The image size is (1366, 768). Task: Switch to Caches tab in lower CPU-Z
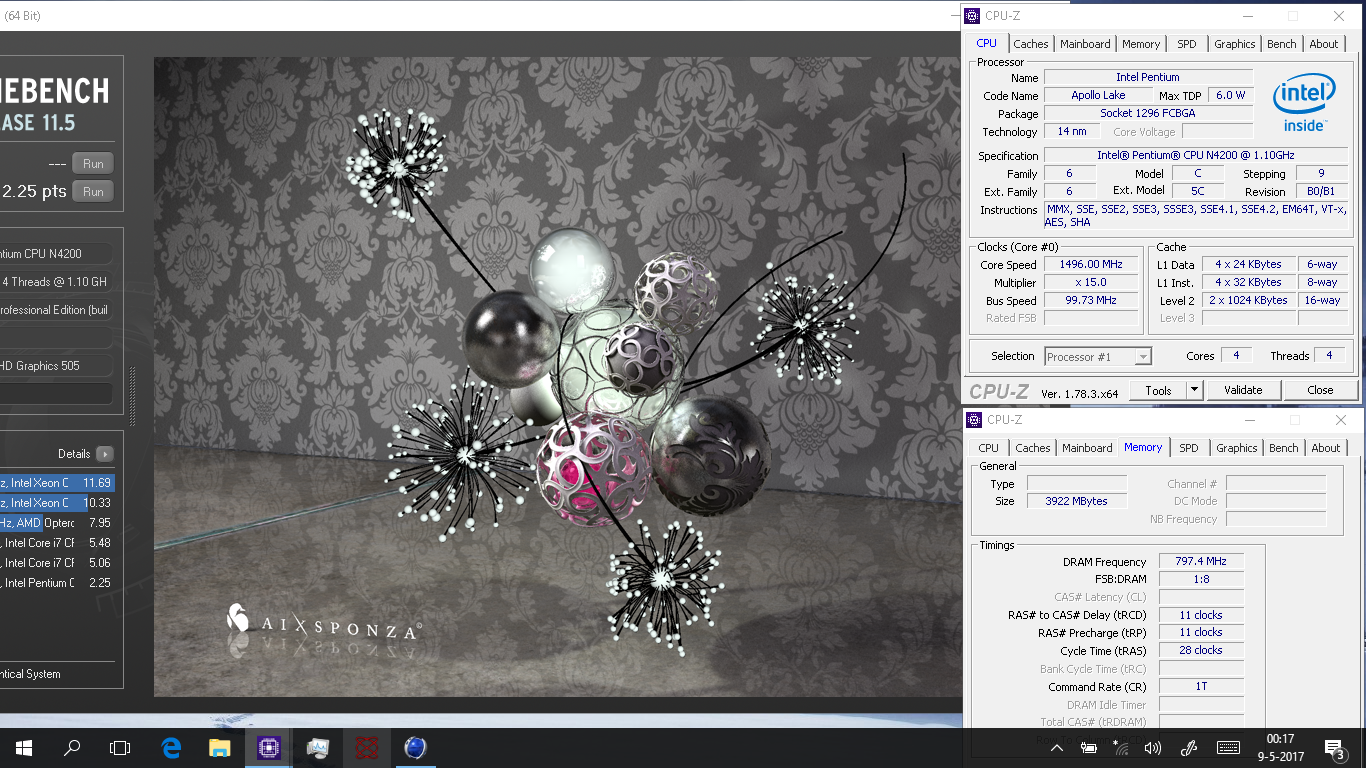[1033, 448]
